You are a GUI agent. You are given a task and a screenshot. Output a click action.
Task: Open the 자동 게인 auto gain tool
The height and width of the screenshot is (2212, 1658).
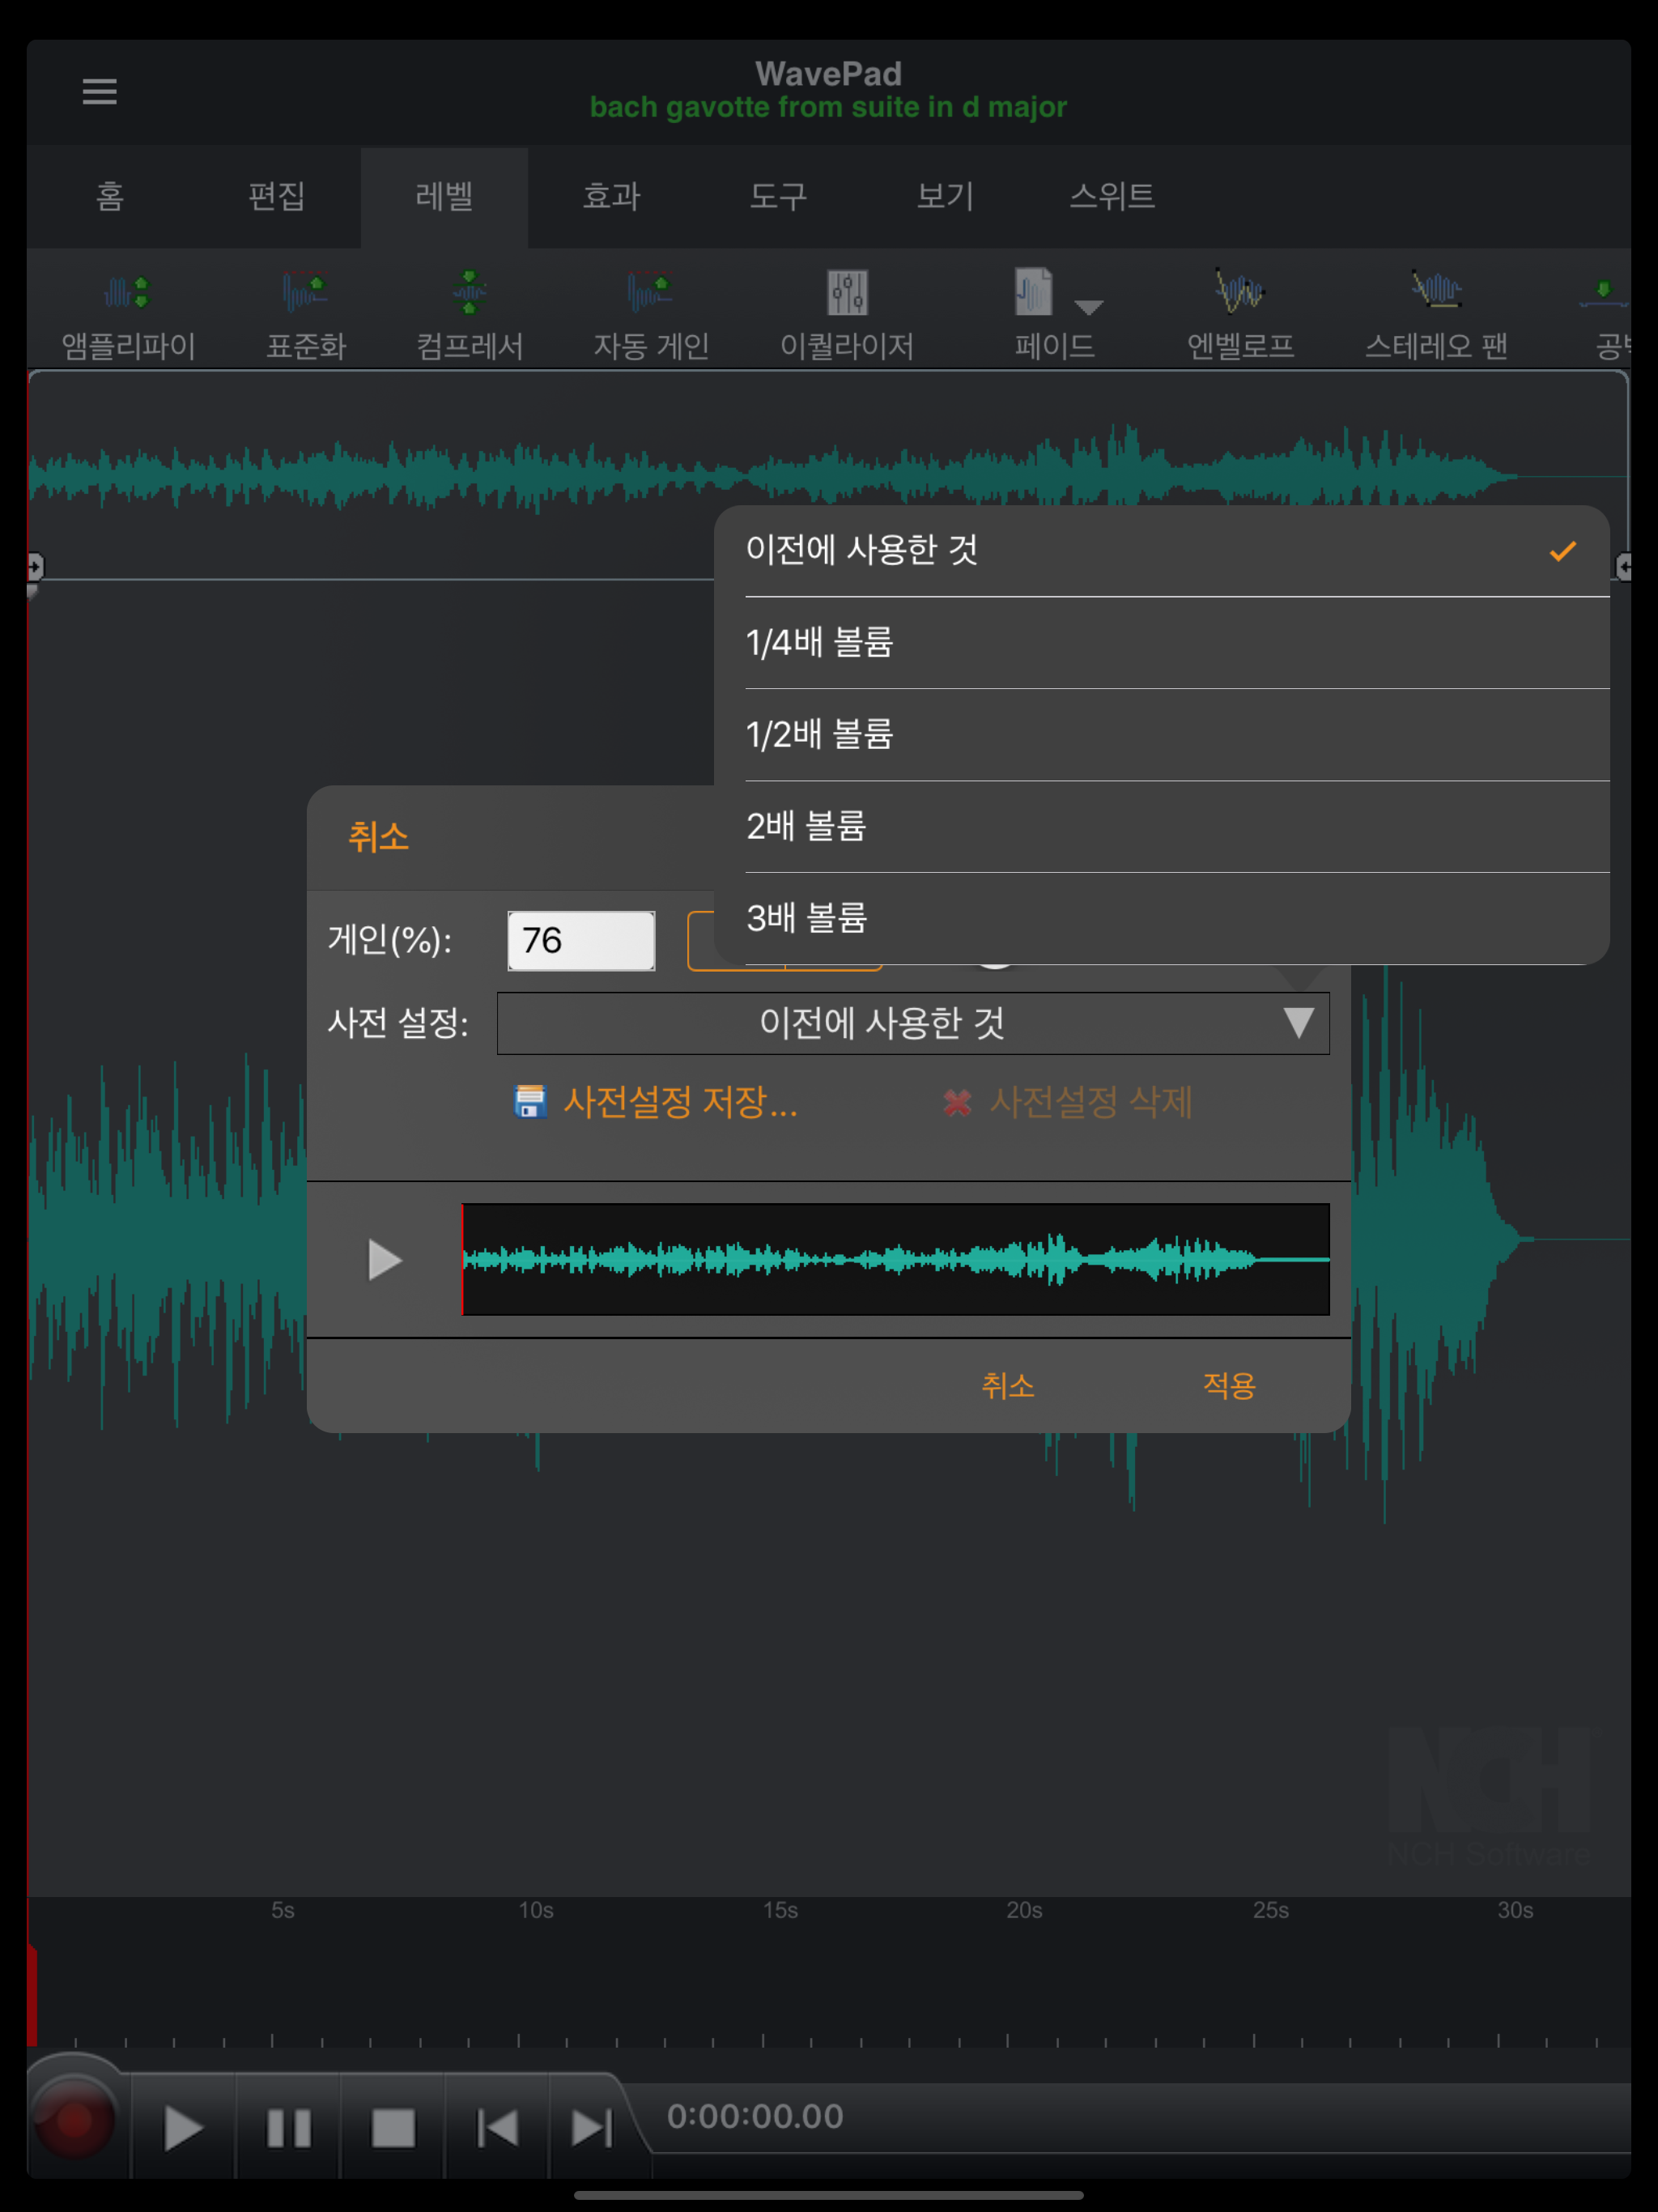650,316
